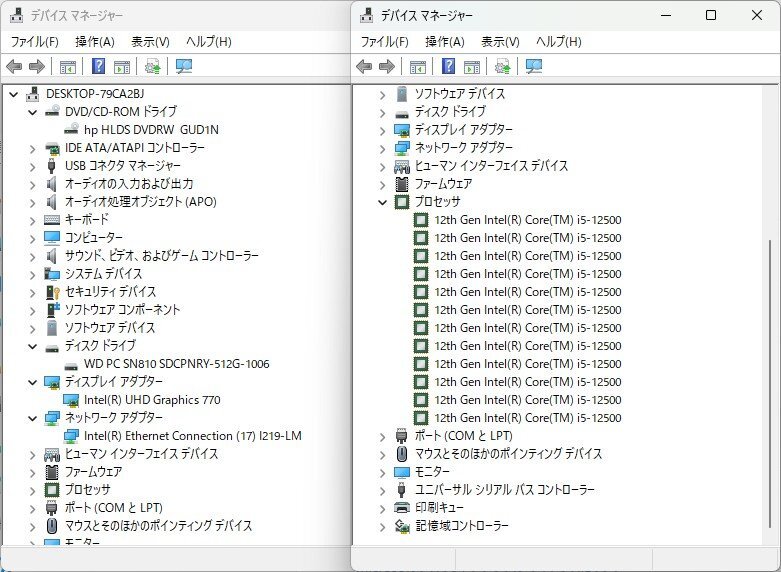Collapse ディスプレイ アダプター in left window

coord(32,382)
